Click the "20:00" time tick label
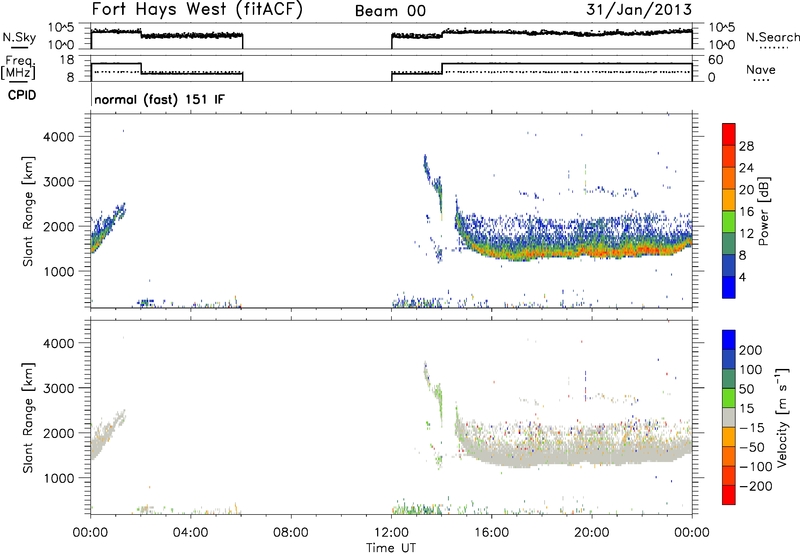 click(592, 533)
